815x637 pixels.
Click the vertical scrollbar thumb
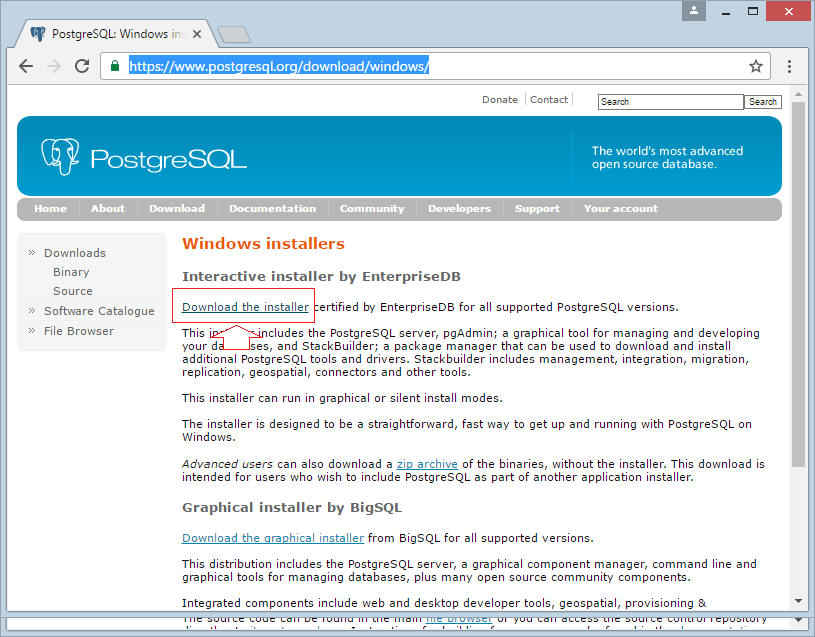798,284
